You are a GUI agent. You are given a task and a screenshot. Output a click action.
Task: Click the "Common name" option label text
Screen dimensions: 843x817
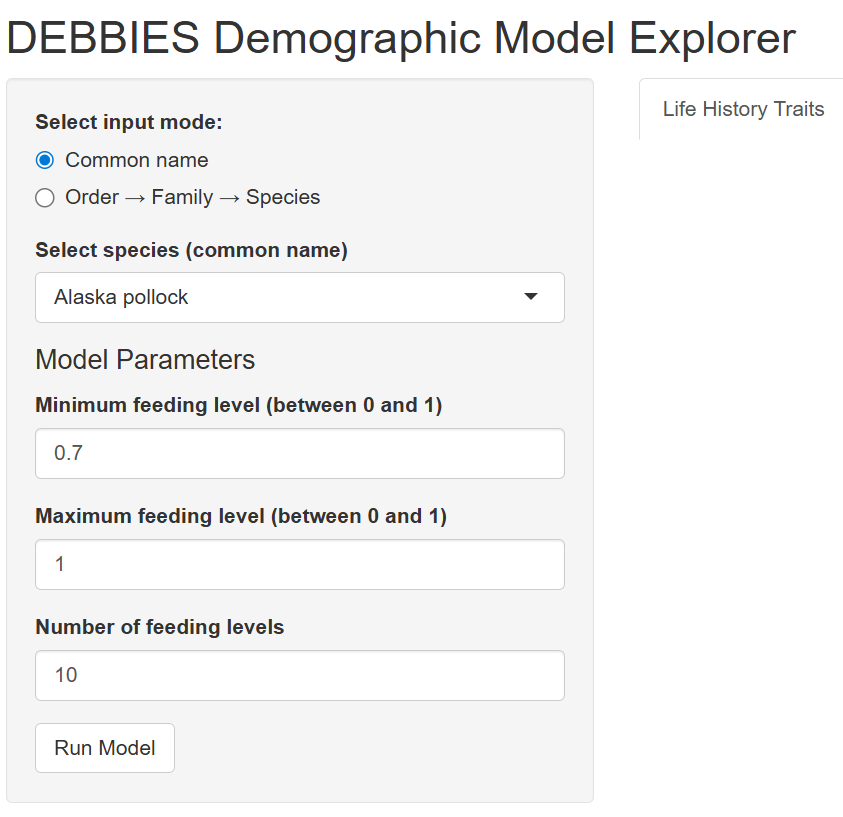point(137,160)
